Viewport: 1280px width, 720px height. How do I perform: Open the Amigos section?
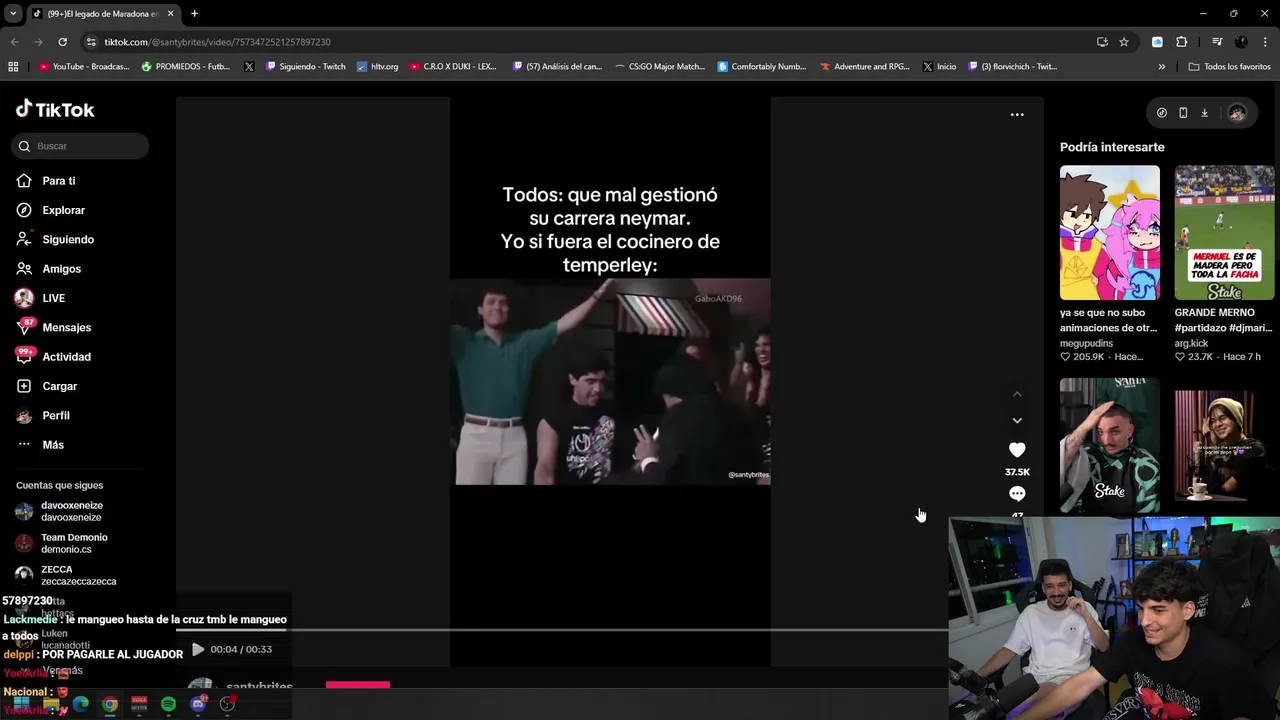[49, 269]
